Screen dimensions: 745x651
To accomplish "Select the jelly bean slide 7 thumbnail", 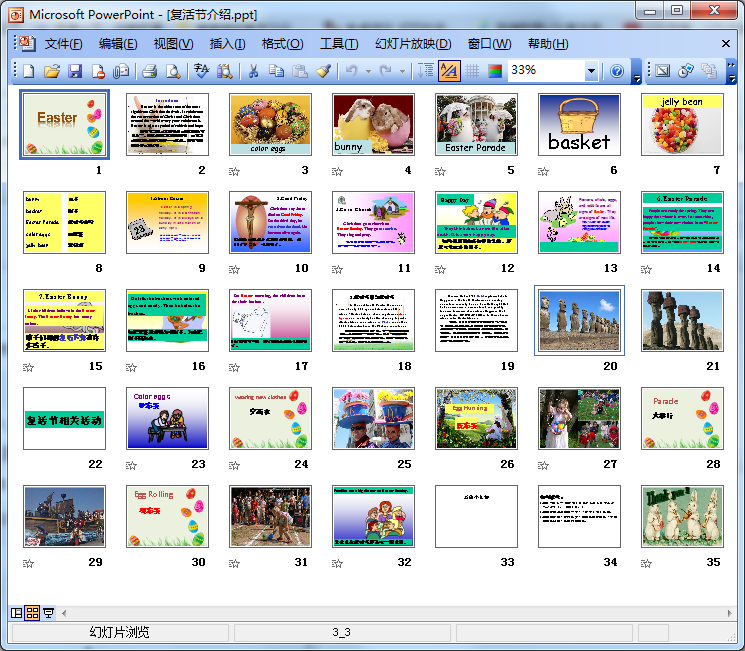I will coord(682,124).
